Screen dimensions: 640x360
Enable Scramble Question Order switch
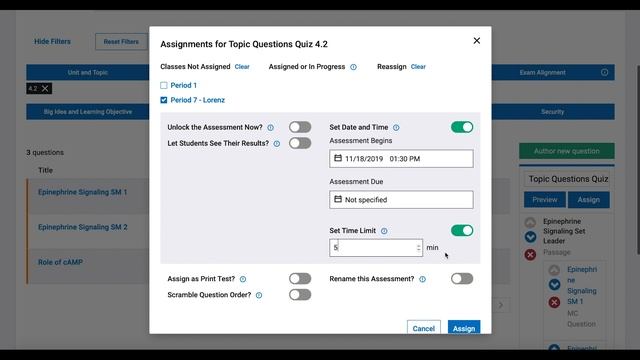click(300, 295)
